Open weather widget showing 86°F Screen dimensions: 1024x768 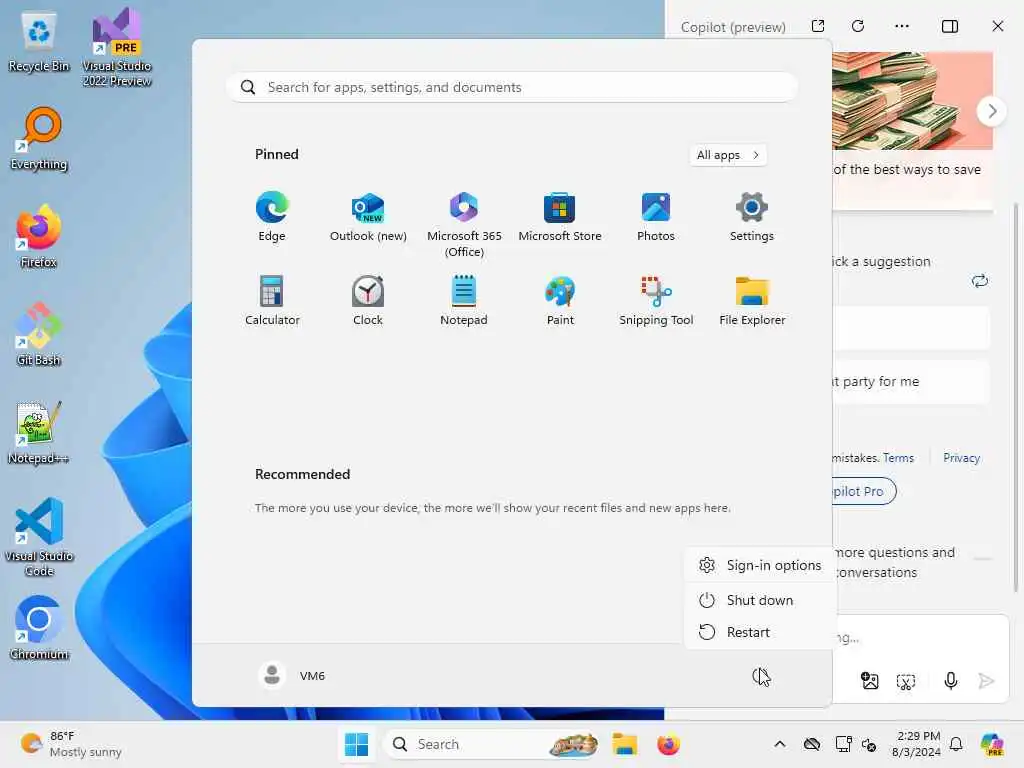pos(71,744)
